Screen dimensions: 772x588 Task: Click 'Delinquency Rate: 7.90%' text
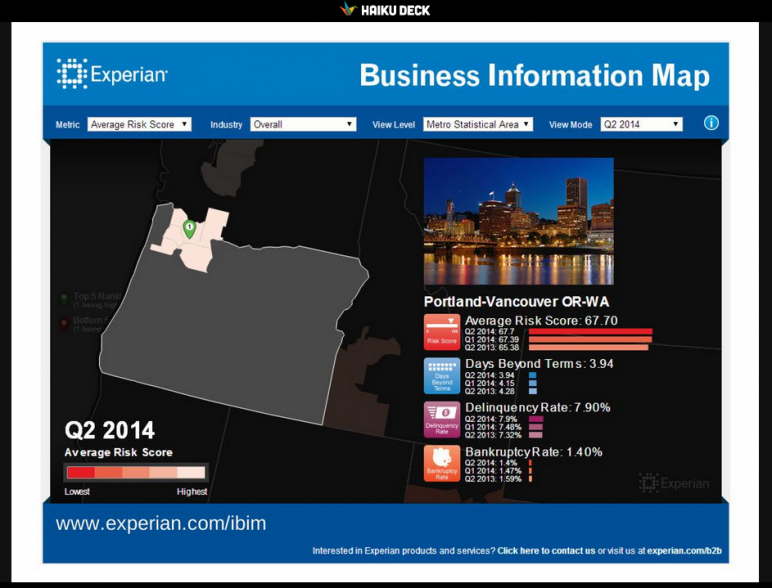(538, 408)
